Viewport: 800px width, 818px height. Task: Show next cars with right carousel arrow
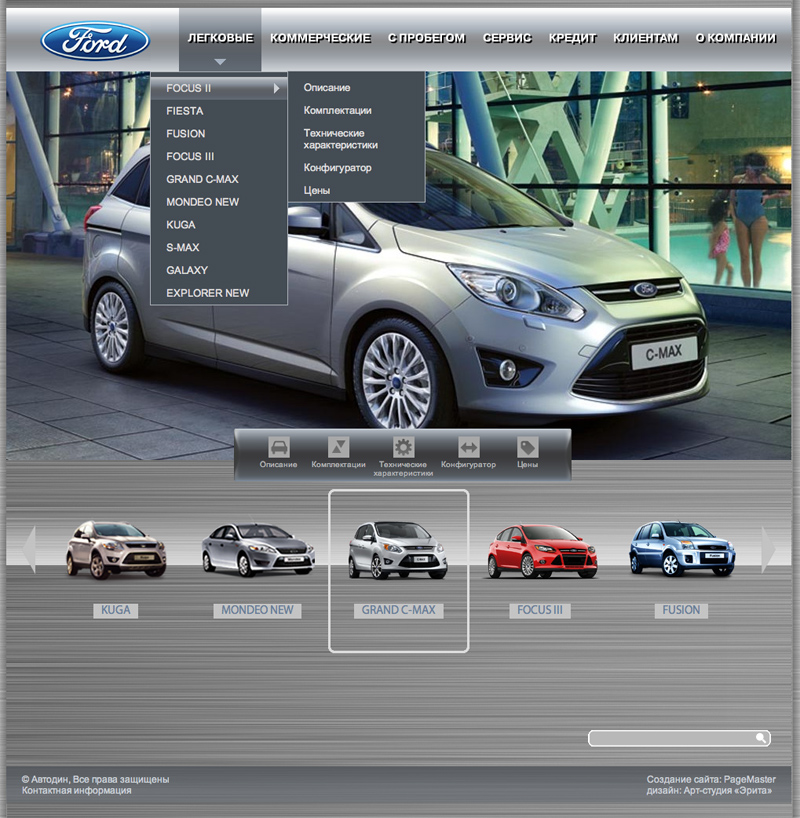click(x=769, y=549)
